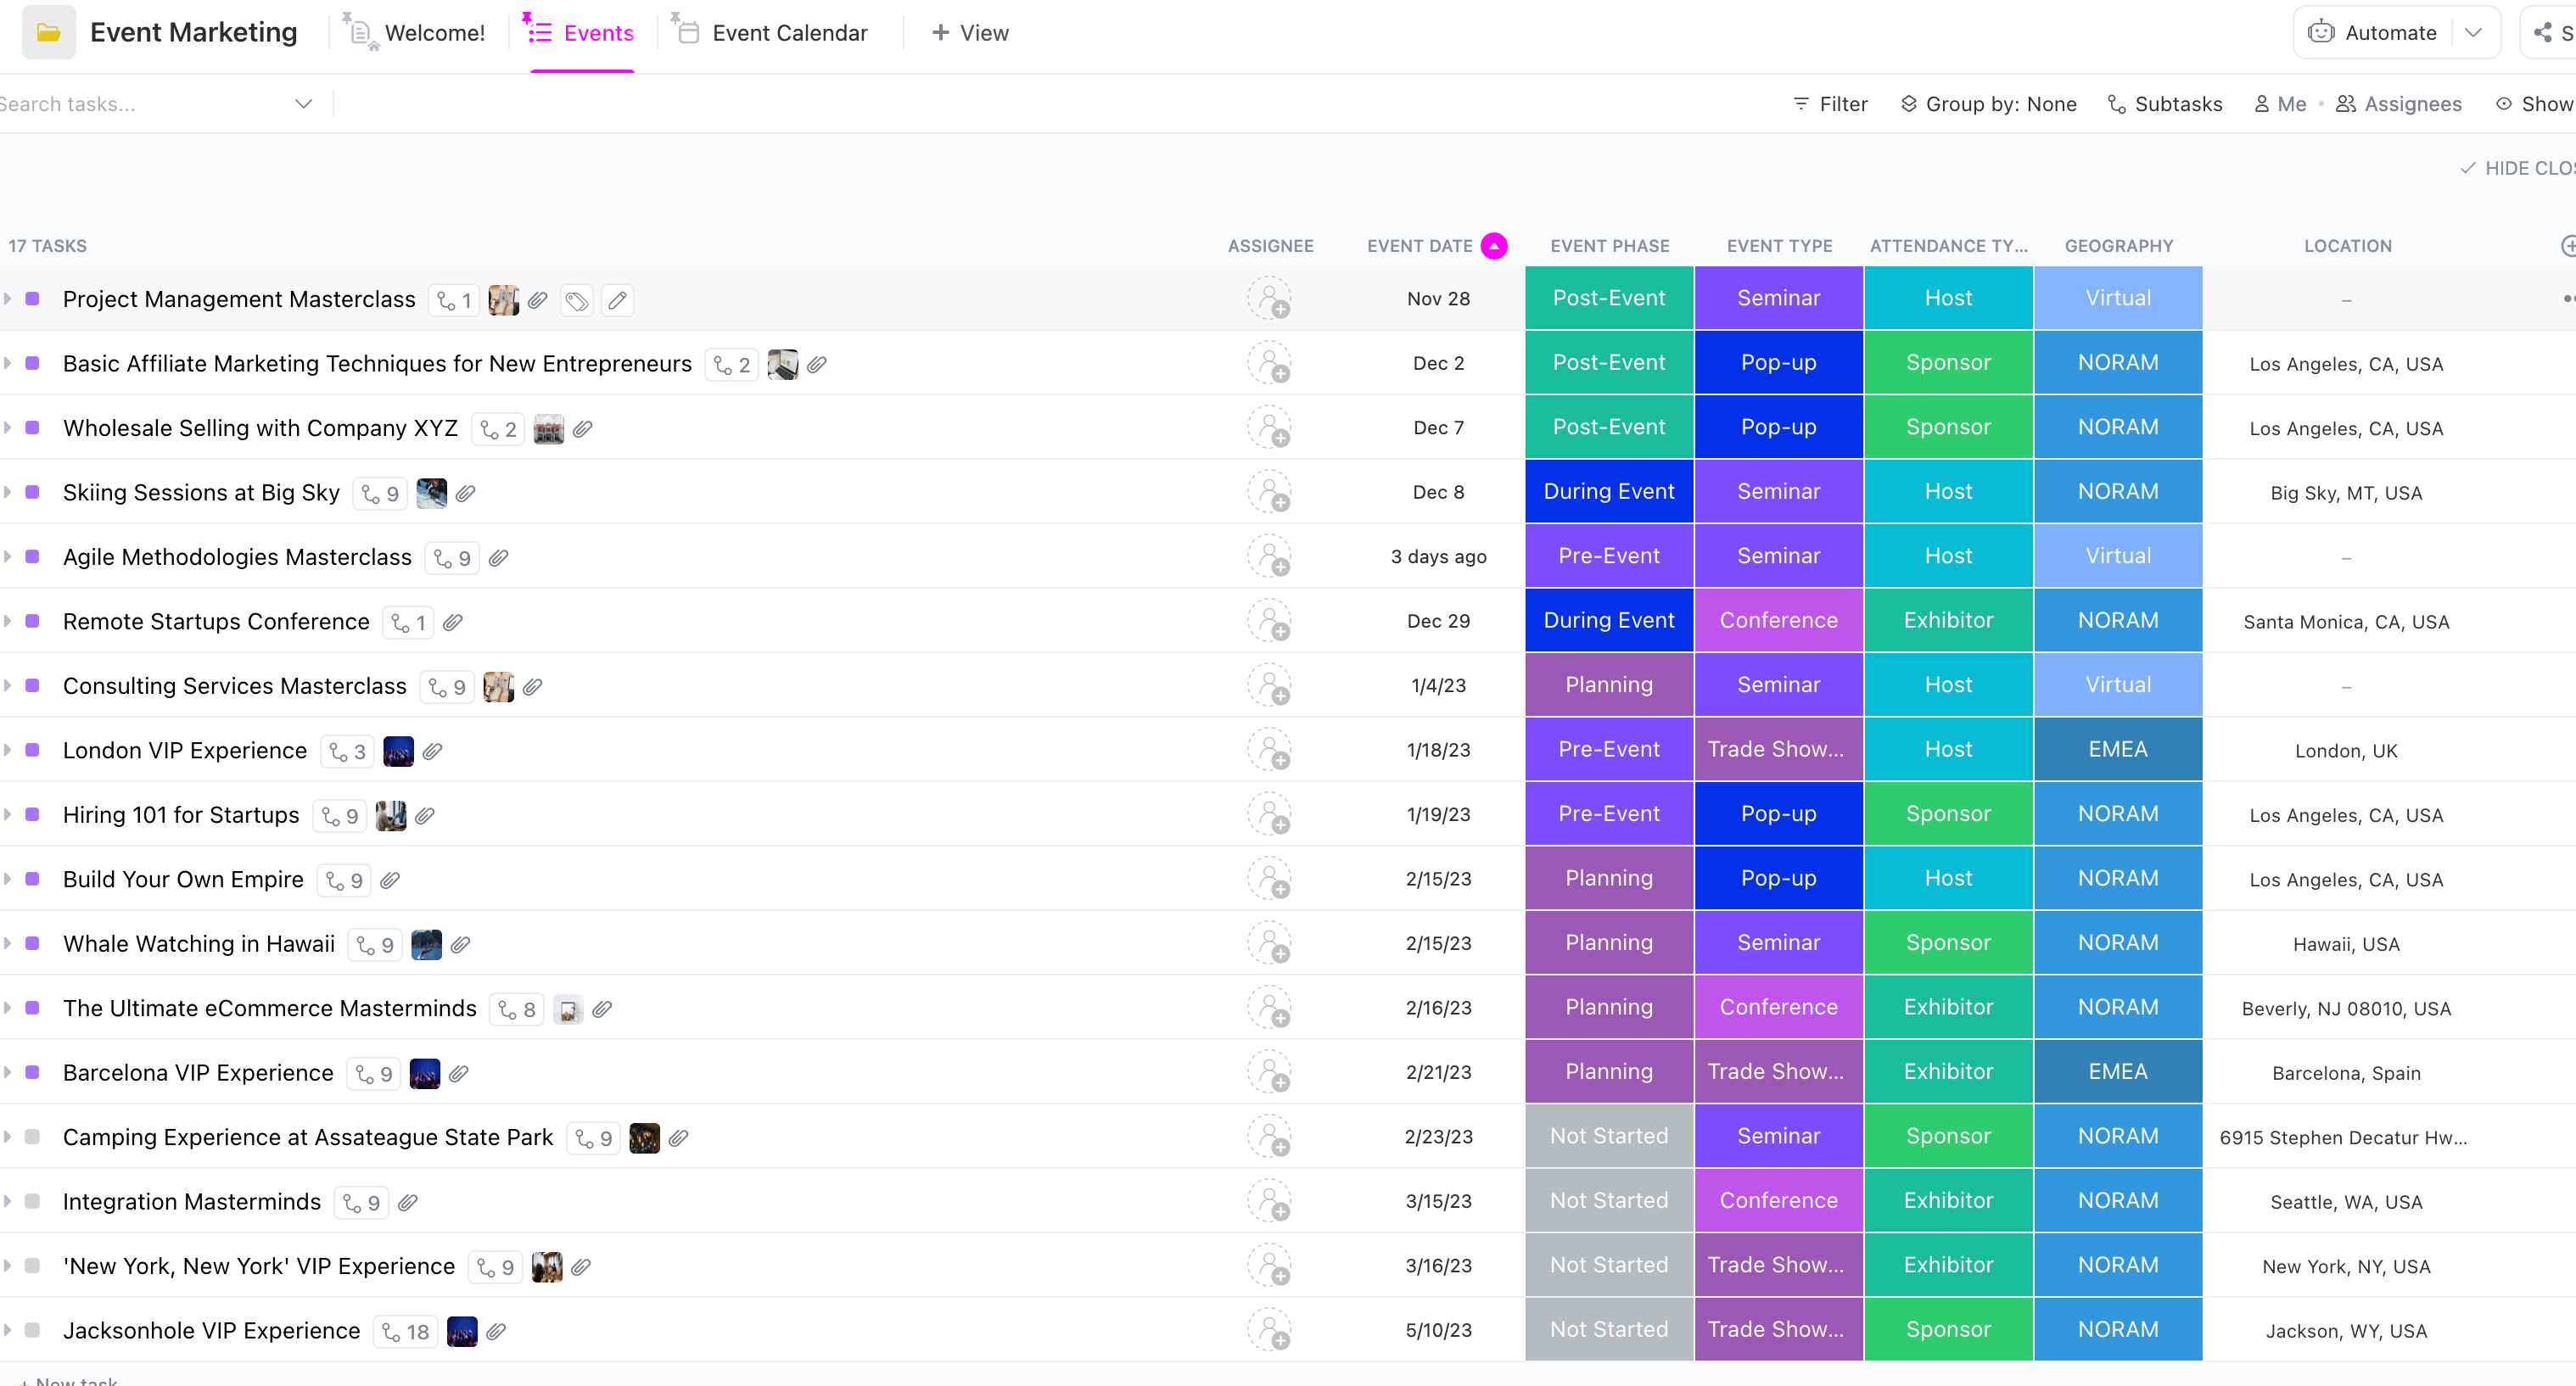This screenshot has height=1386, width=2576.
Task: Expand the Add View plus menu
Action: pyautogui.click(x=968, y=31)
